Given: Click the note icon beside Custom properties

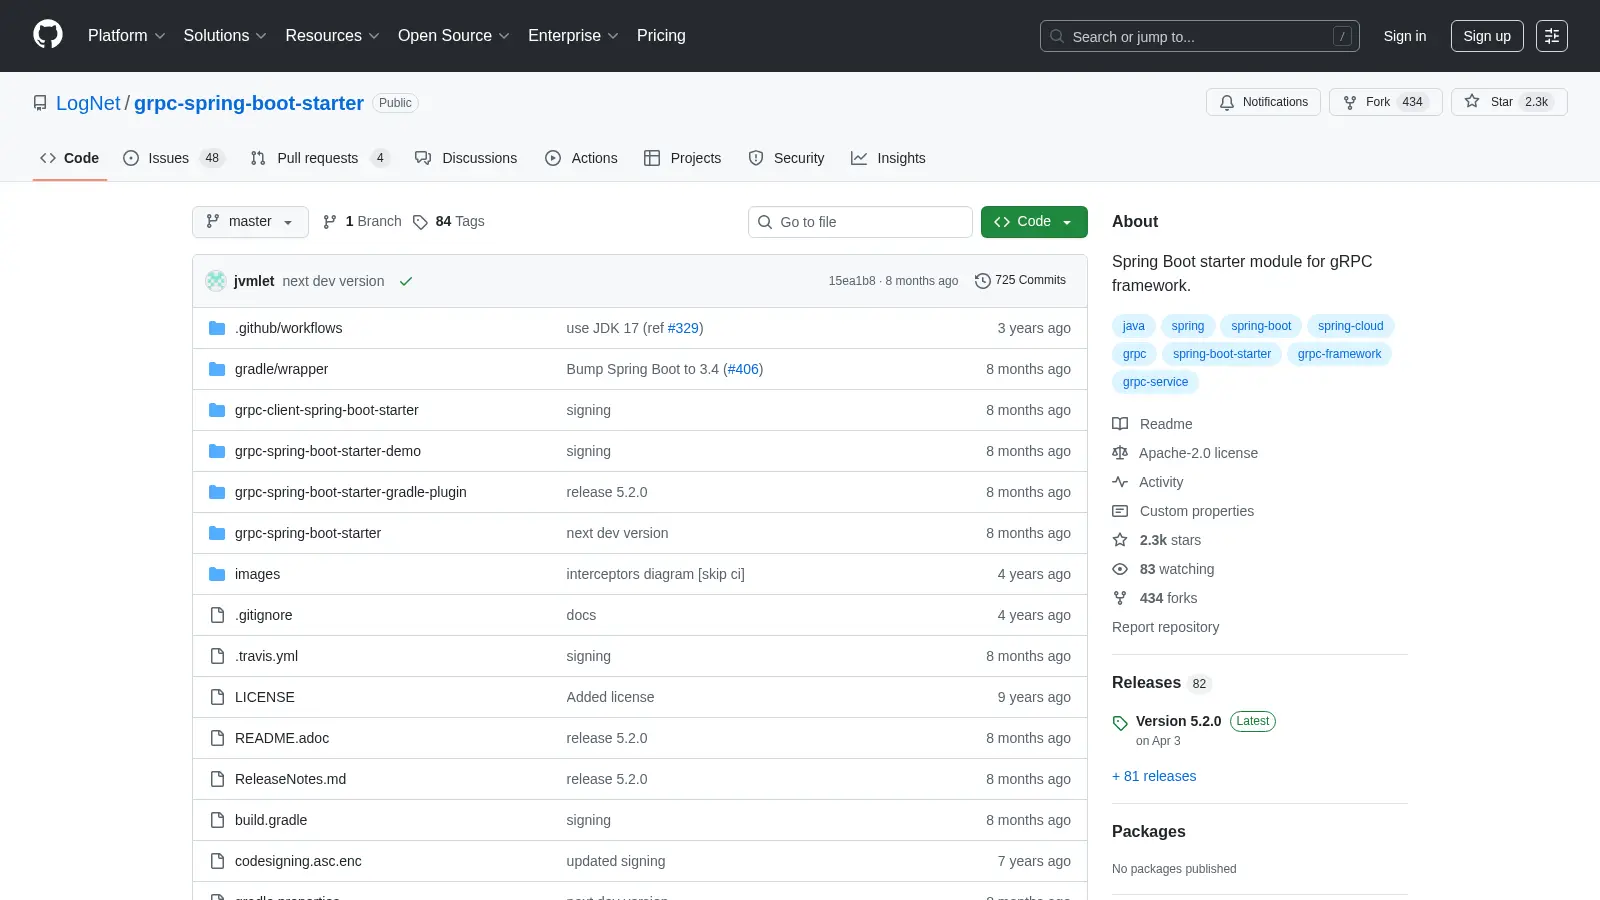Looking at the screenshot, I should [1120, 511].
